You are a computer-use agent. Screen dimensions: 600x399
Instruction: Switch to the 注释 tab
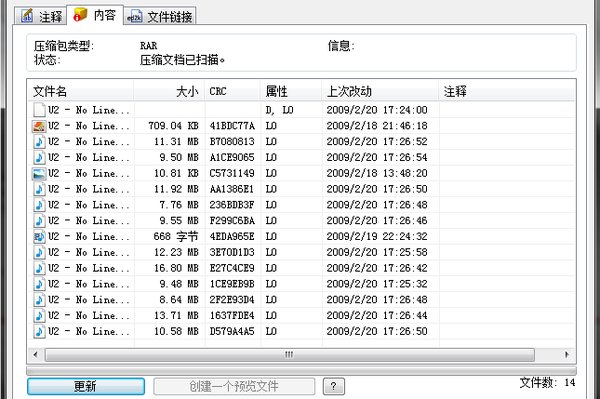pos(41,16)
